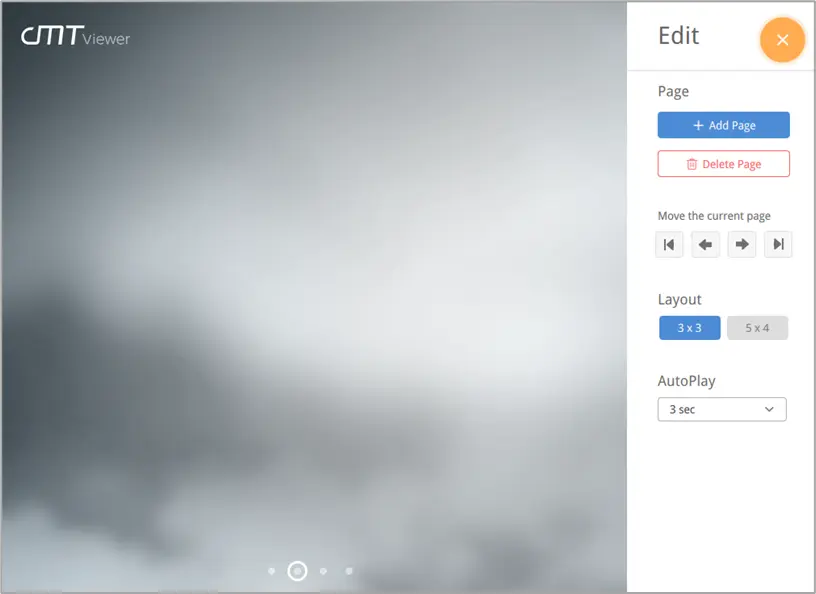Select the circled current page indicator

(x=297, y=571)
